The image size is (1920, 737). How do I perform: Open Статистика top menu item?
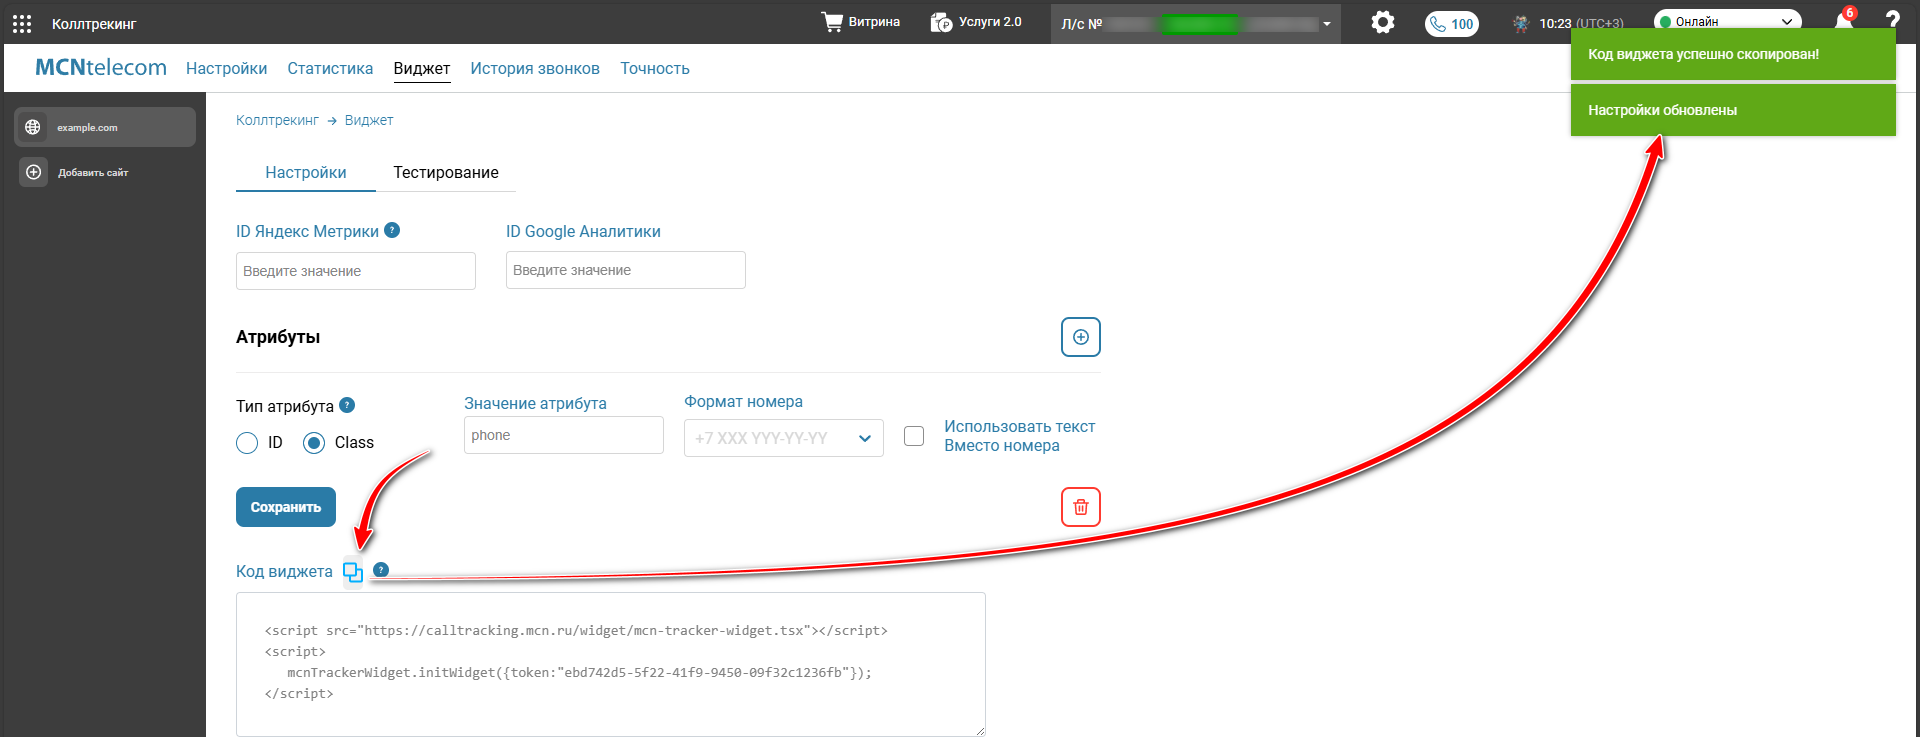click(330, 68)
